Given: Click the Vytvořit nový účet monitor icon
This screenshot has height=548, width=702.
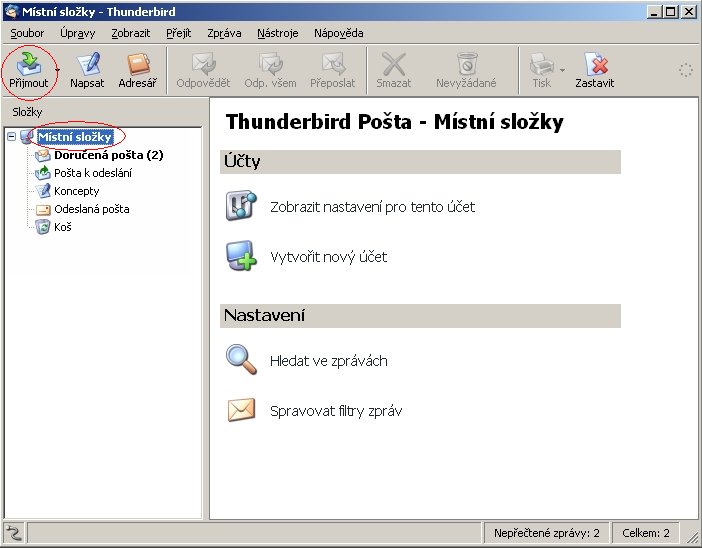Looking at the screenshot, I should (241, 256).
